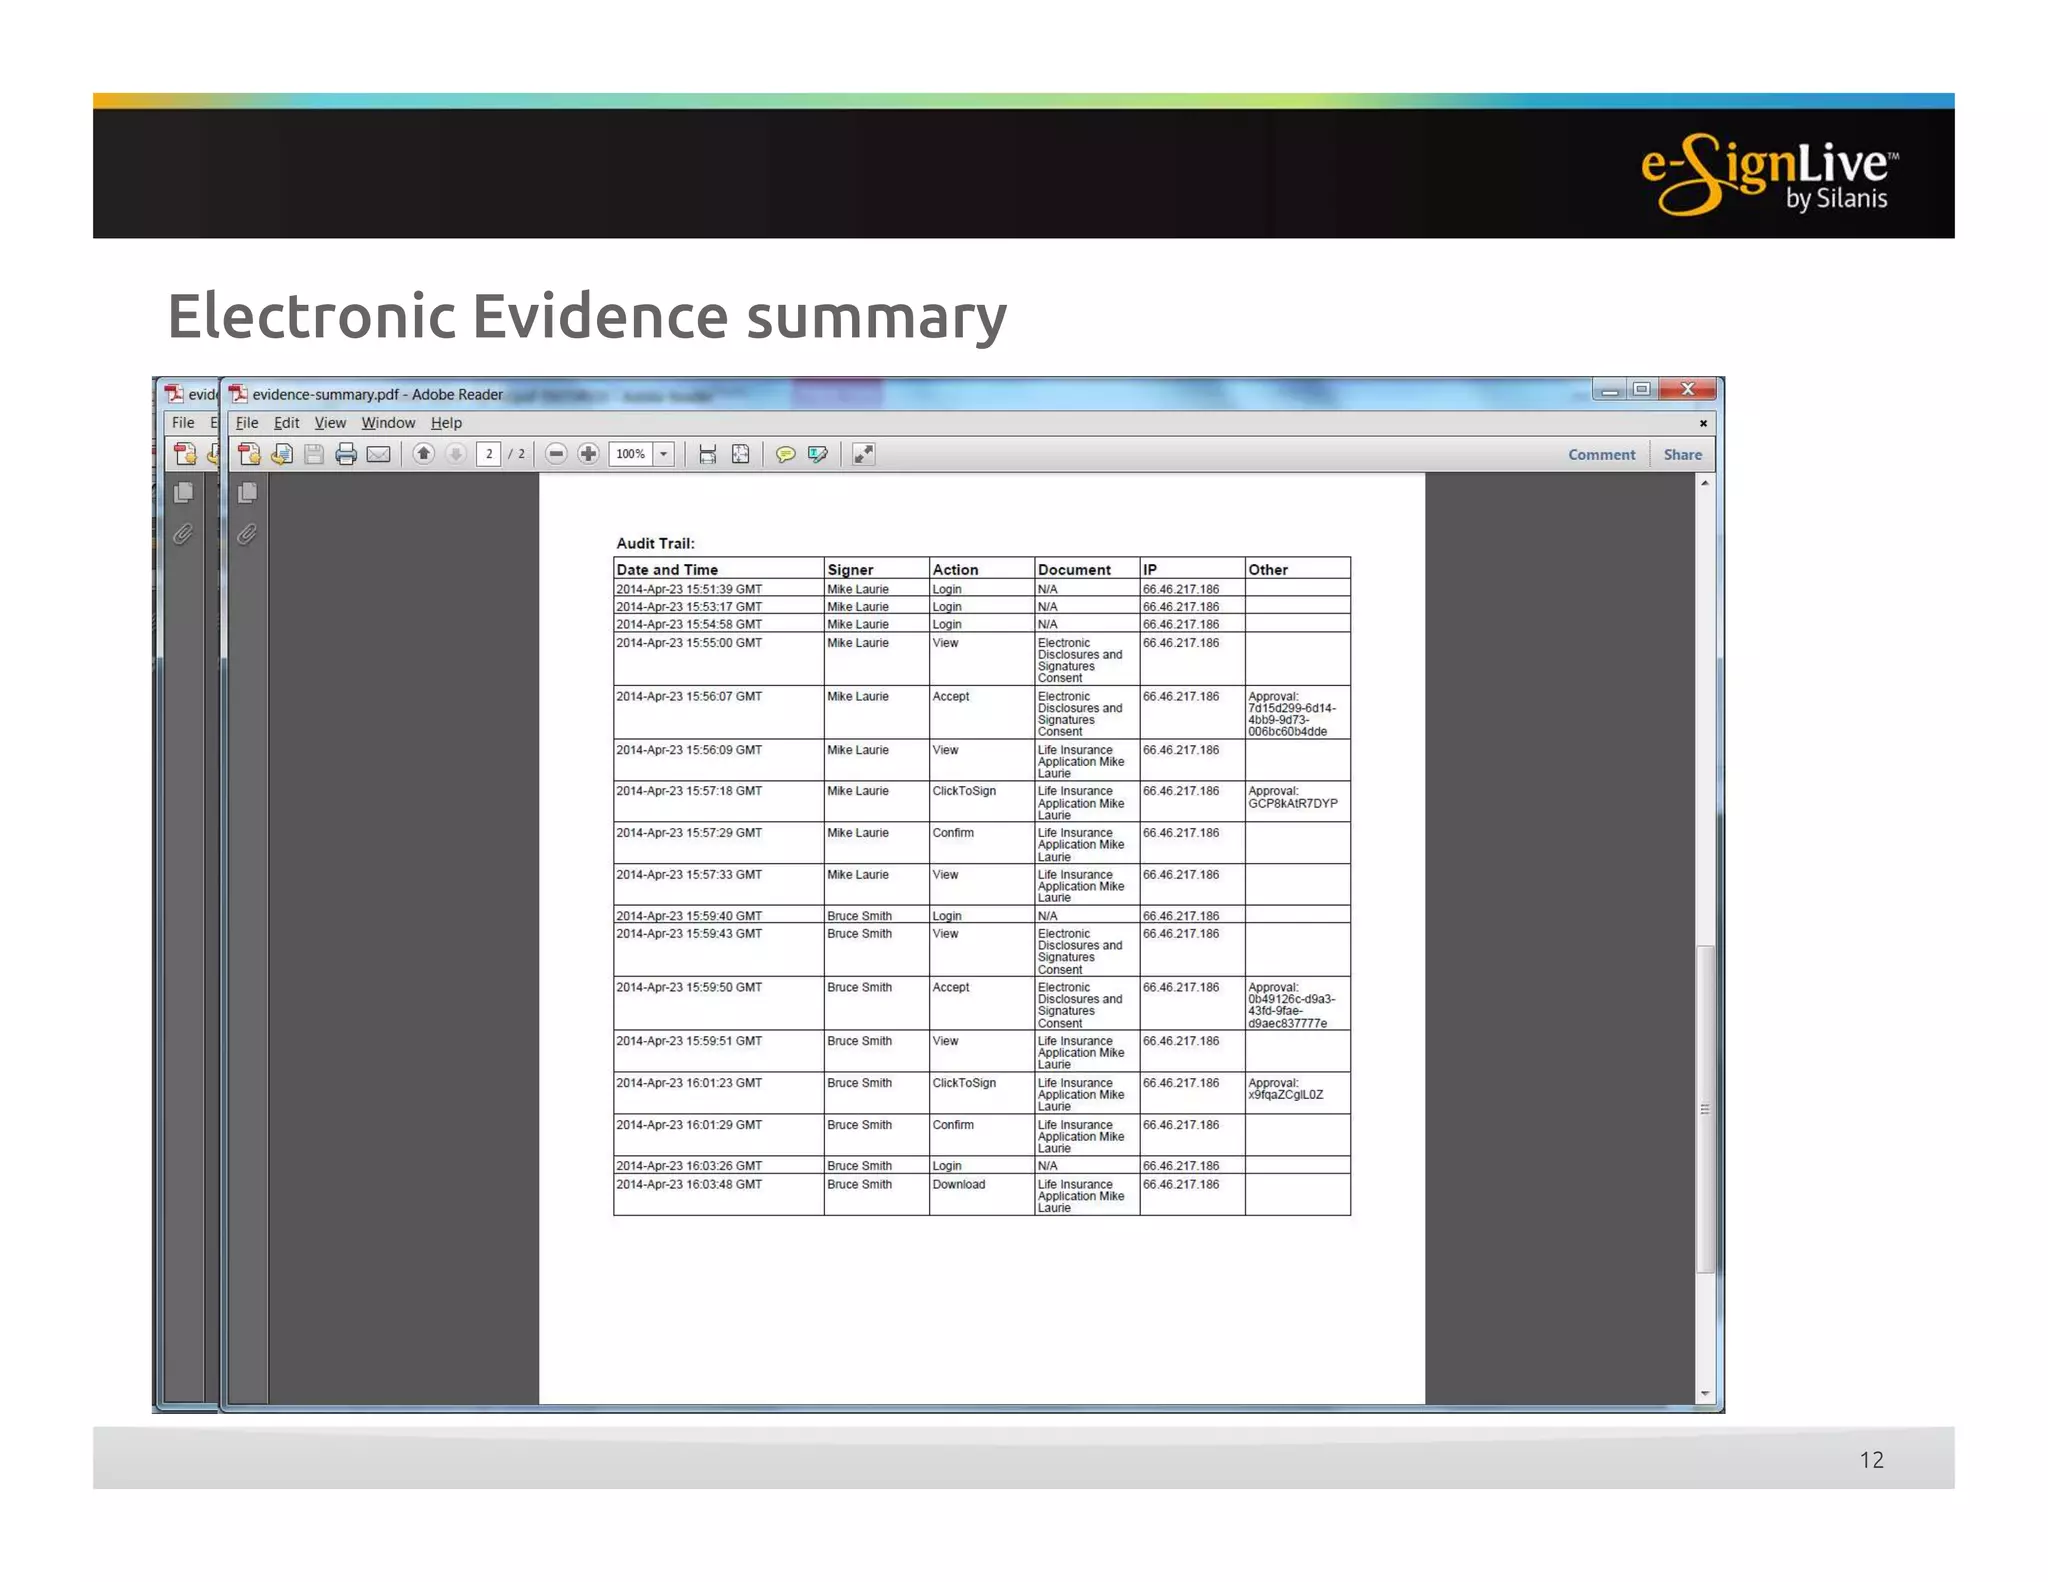
Task: Open Page Thumbnails panel in back window
Action: click(183, 492)
